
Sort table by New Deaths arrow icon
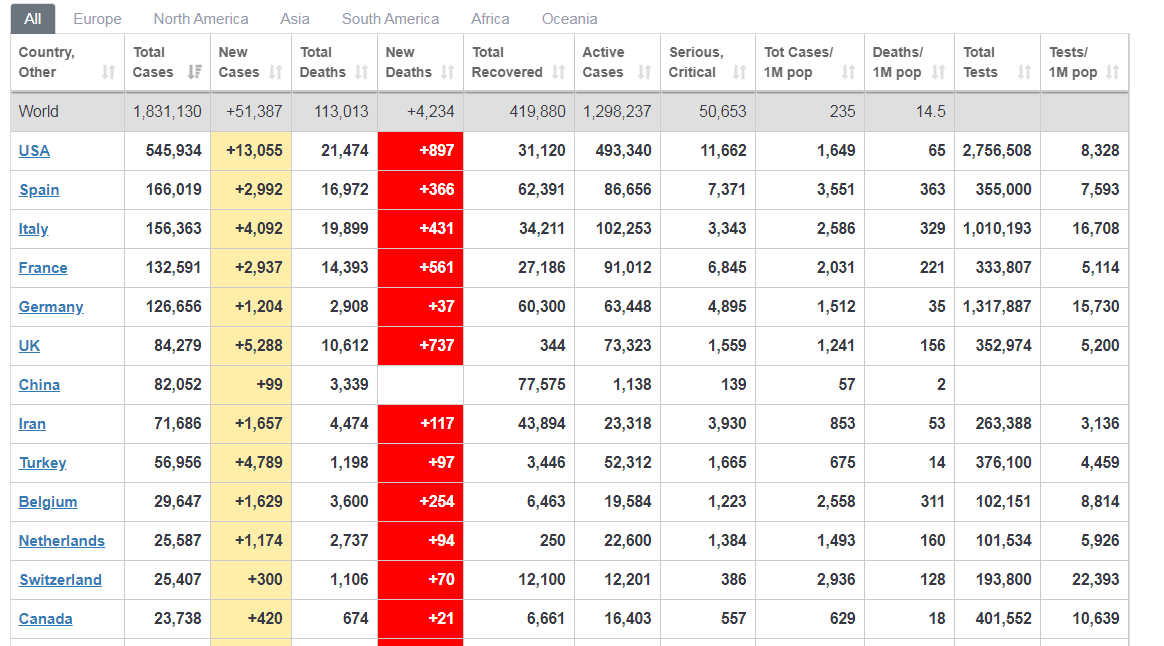tap(448, 72)
